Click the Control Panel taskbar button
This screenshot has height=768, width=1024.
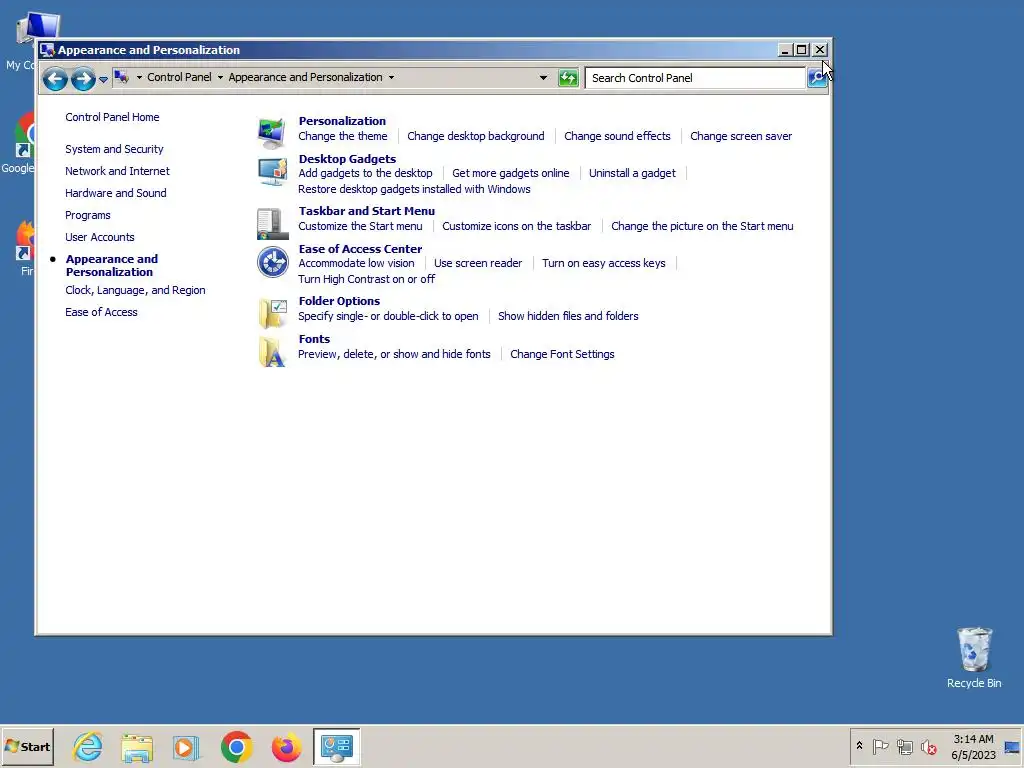[336, 746]
